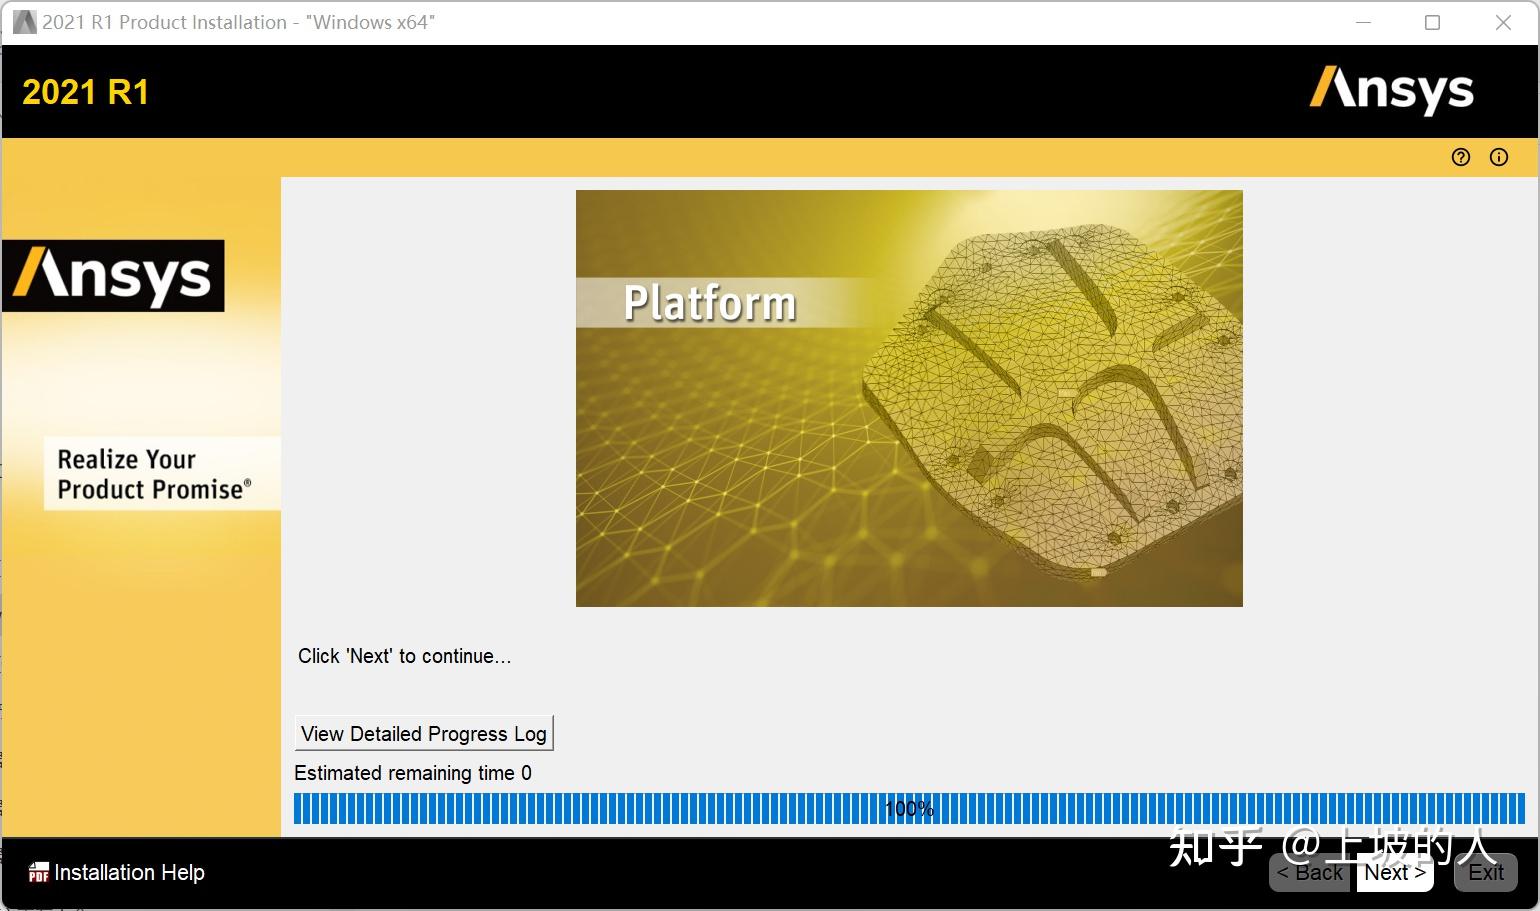Open the help question mark icon

(1461, 157)
